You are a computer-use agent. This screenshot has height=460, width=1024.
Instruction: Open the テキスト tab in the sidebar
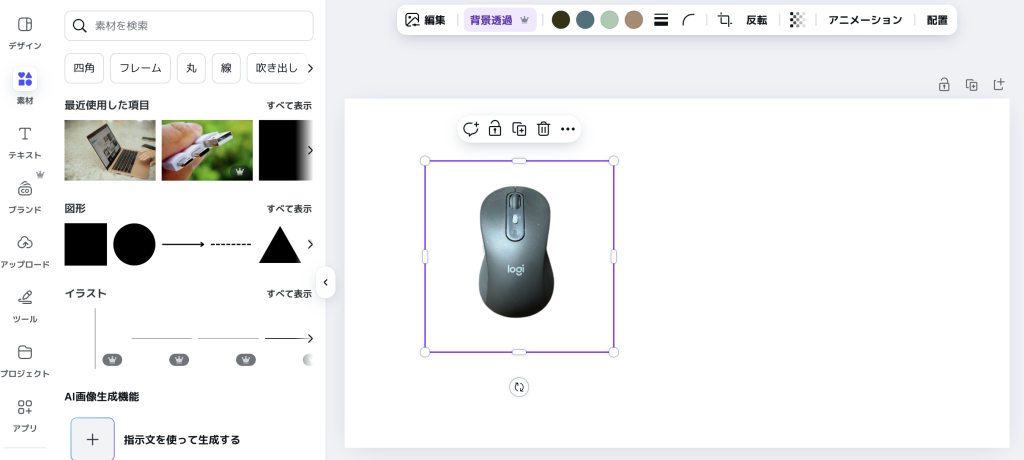(x=25, y=142)
